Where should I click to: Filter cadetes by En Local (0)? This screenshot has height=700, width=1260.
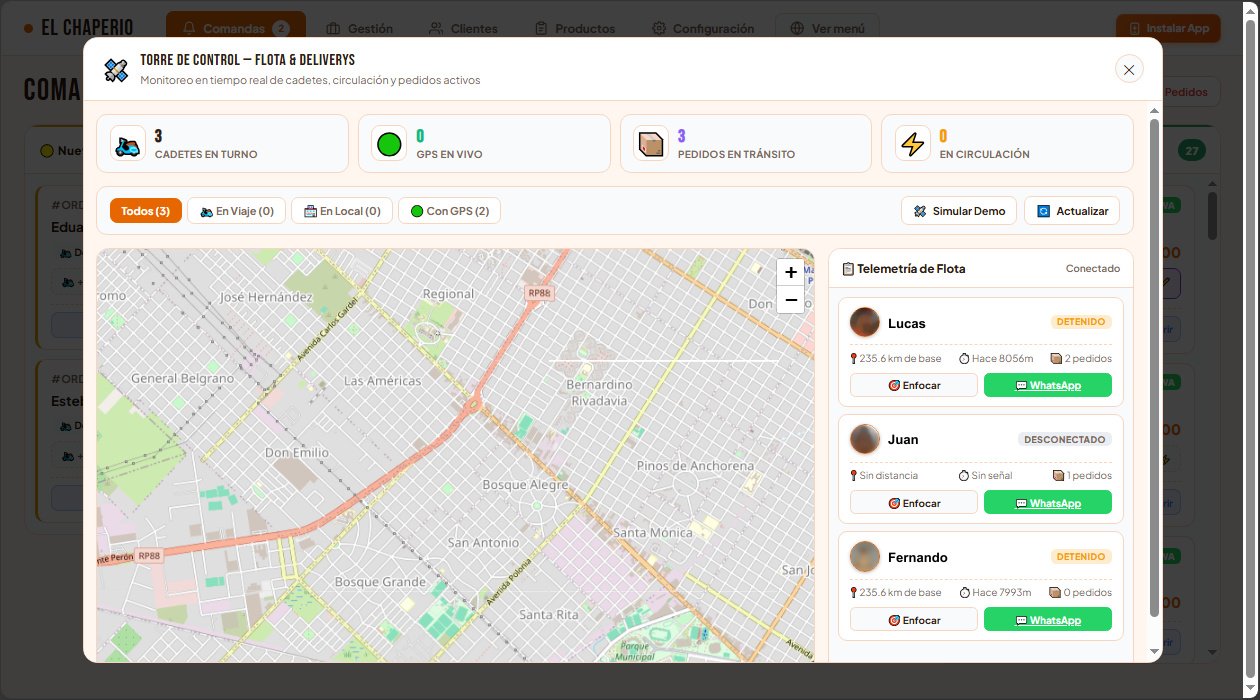coord(342,211)
